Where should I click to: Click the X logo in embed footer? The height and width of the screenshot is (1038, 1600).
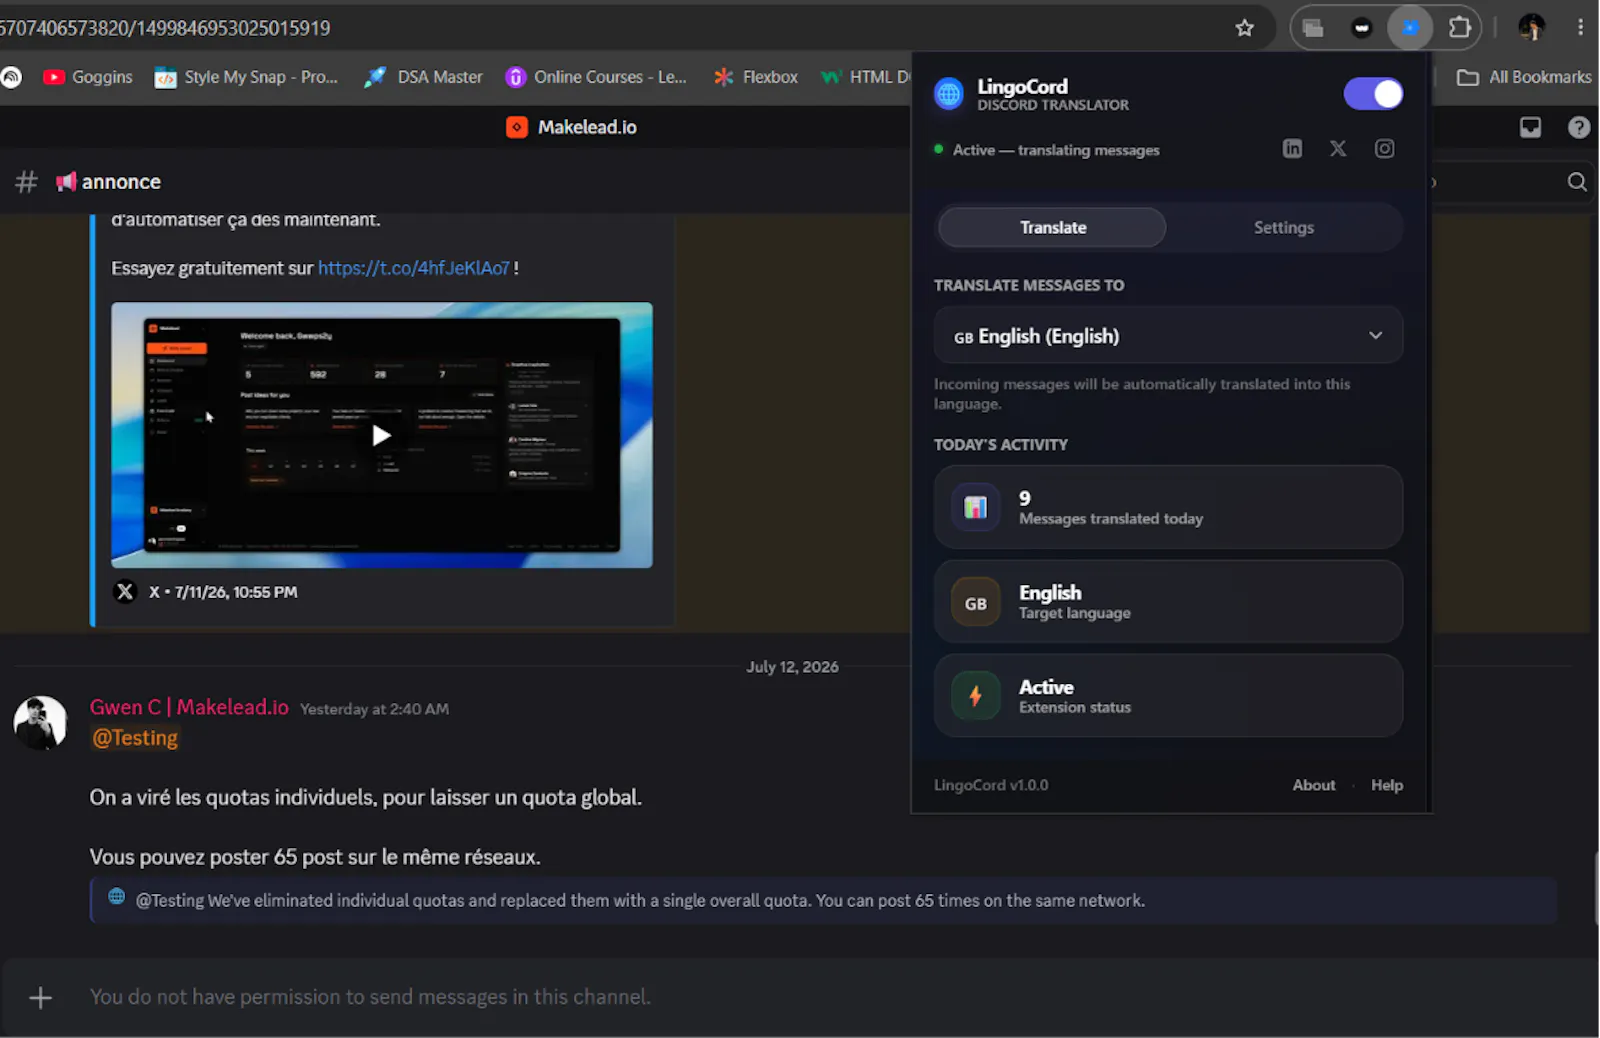click(125, 592)
